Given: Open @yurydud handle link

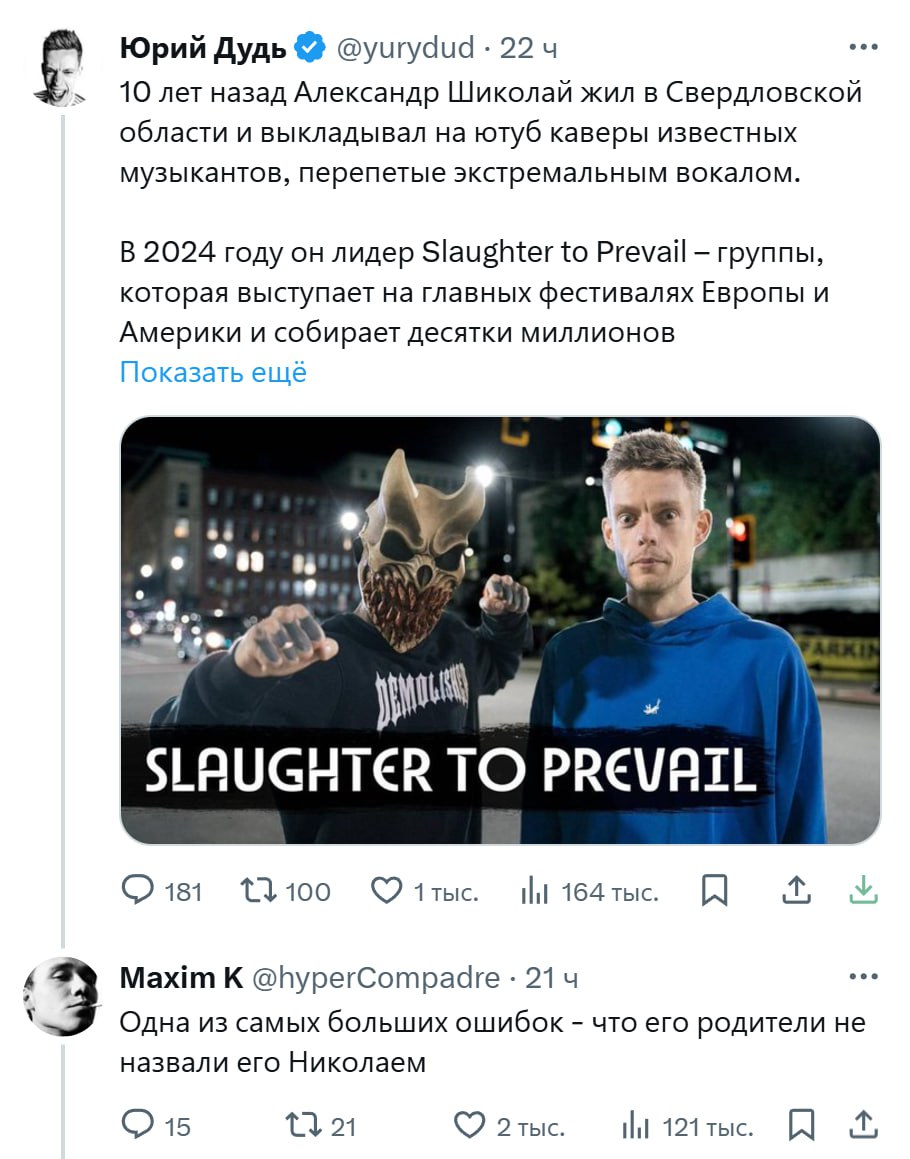Looking at the screenshot, I should tap(405, 49).
